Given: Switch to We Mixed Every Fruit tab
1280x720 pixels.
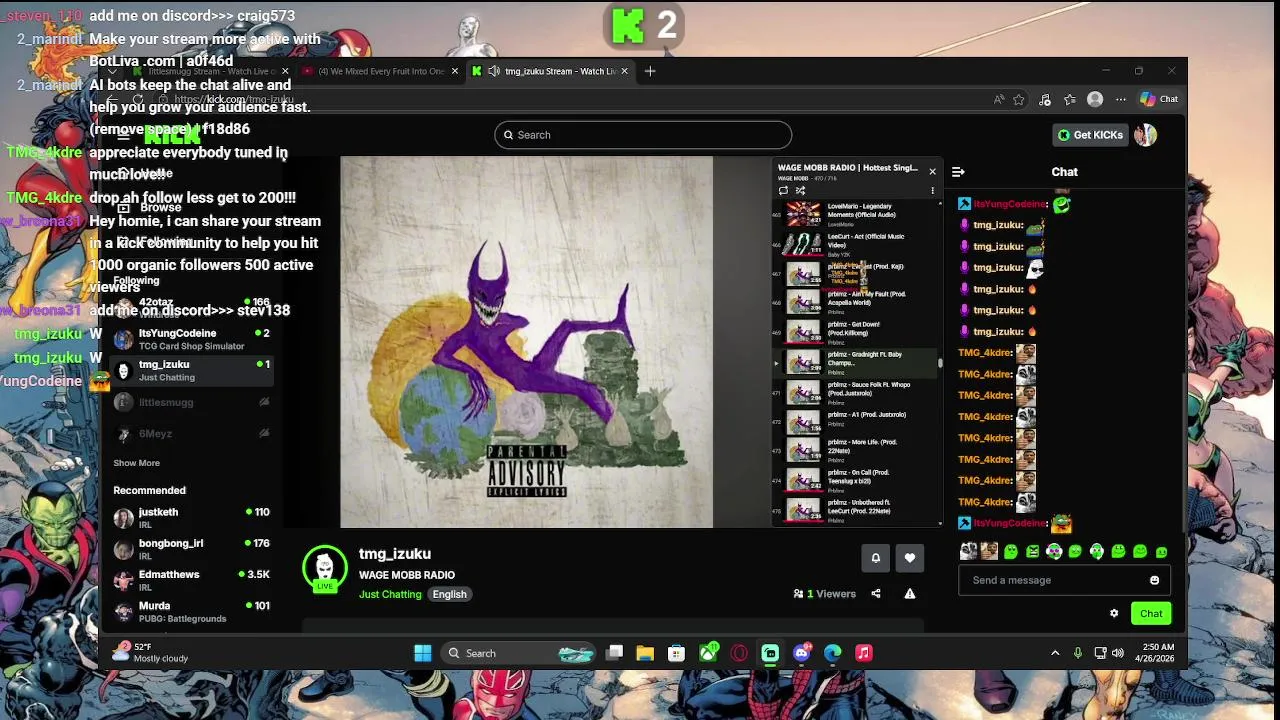Looking at the screenshot, I should click(380, 71).
